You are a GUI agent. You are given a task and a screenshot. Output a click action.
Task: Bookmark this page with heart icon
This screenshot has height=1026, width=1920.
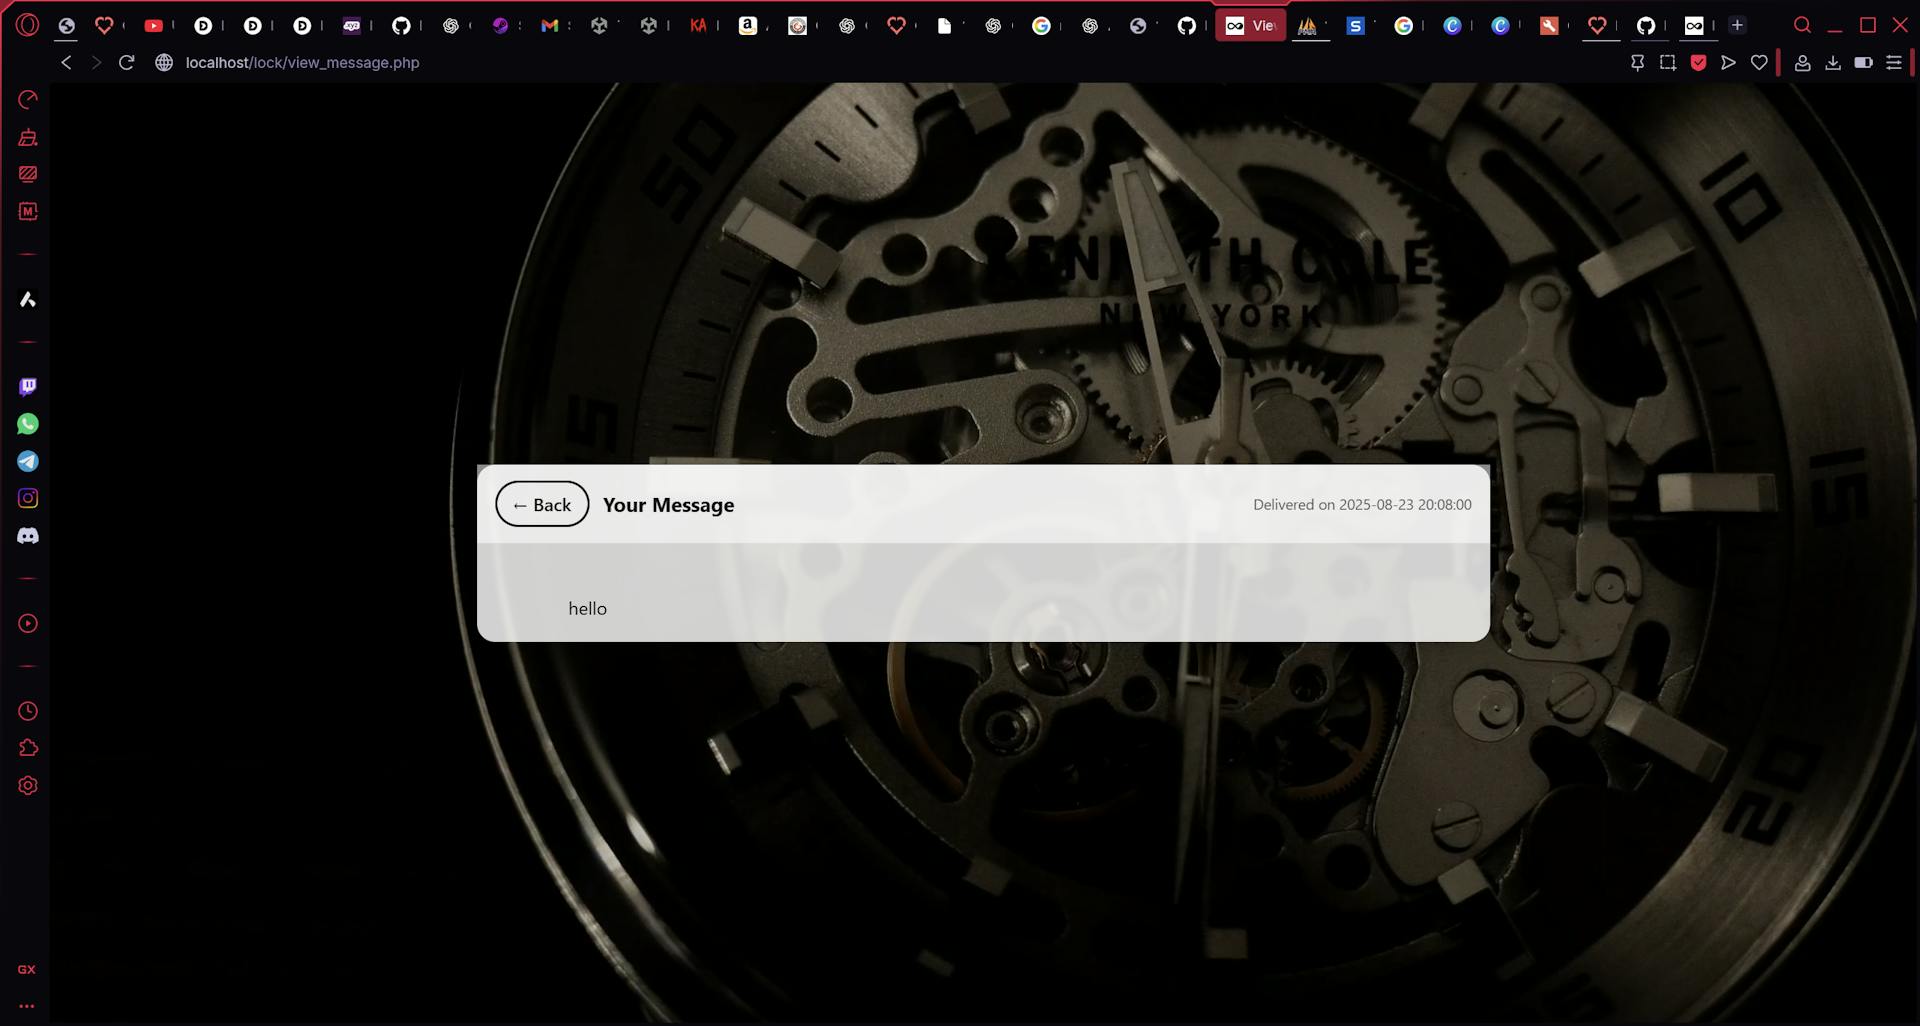(1759, 62)
